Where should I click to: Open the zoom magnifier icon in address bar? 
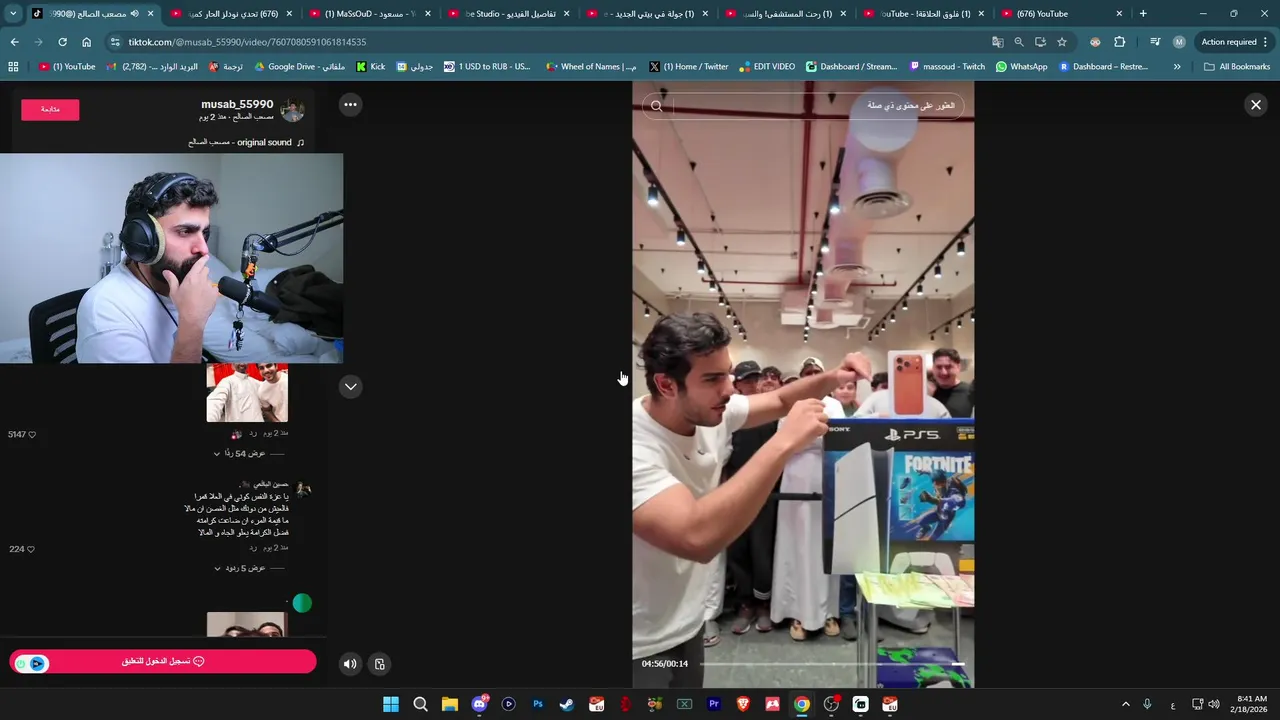pyautogui.click(x=1019, y=42)
